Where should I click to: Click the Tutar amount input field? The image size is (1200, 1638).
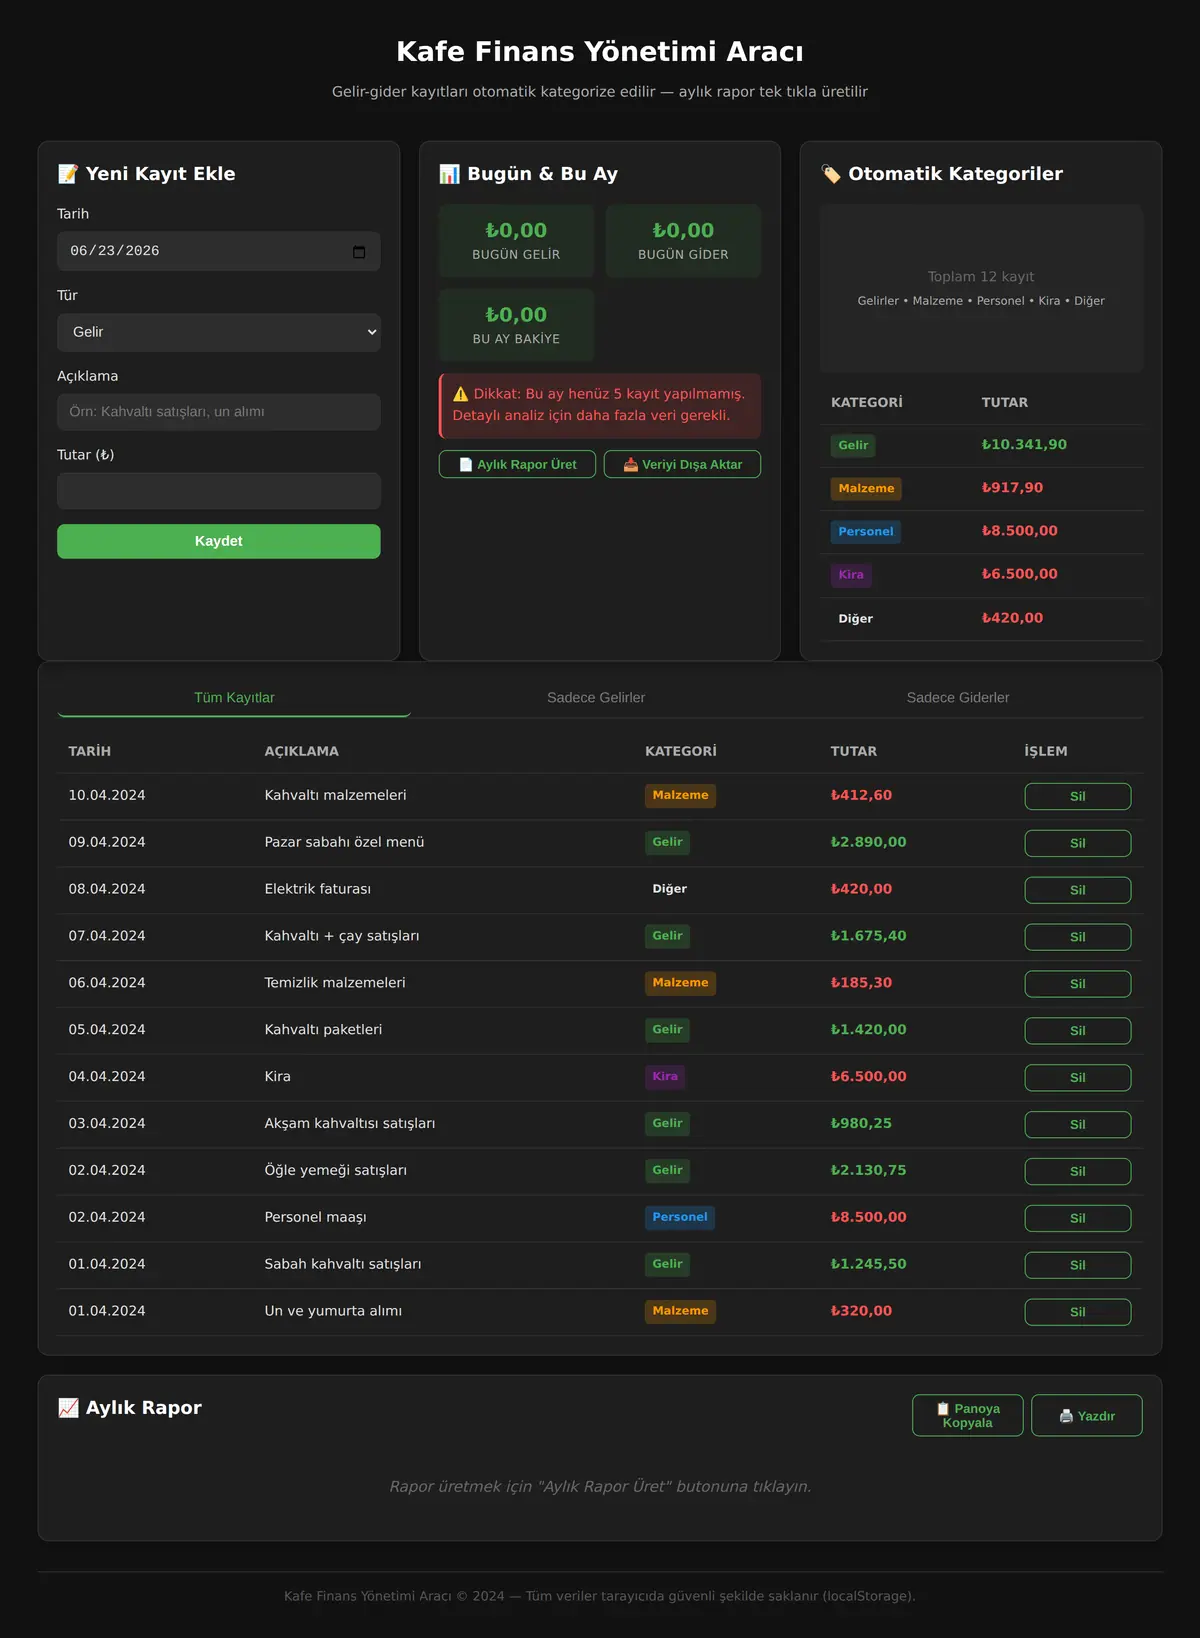tap(219, 491)
